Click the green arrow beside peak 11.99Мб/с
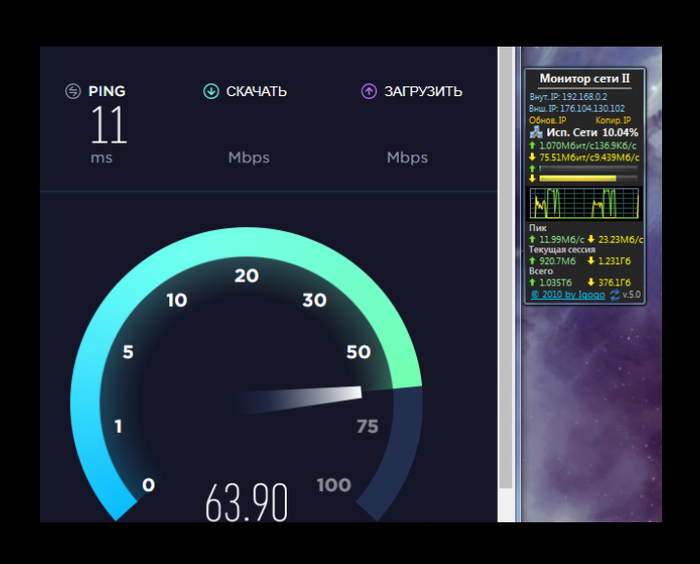700x564 pixels. pyautogui.click(x=533, y=239)
